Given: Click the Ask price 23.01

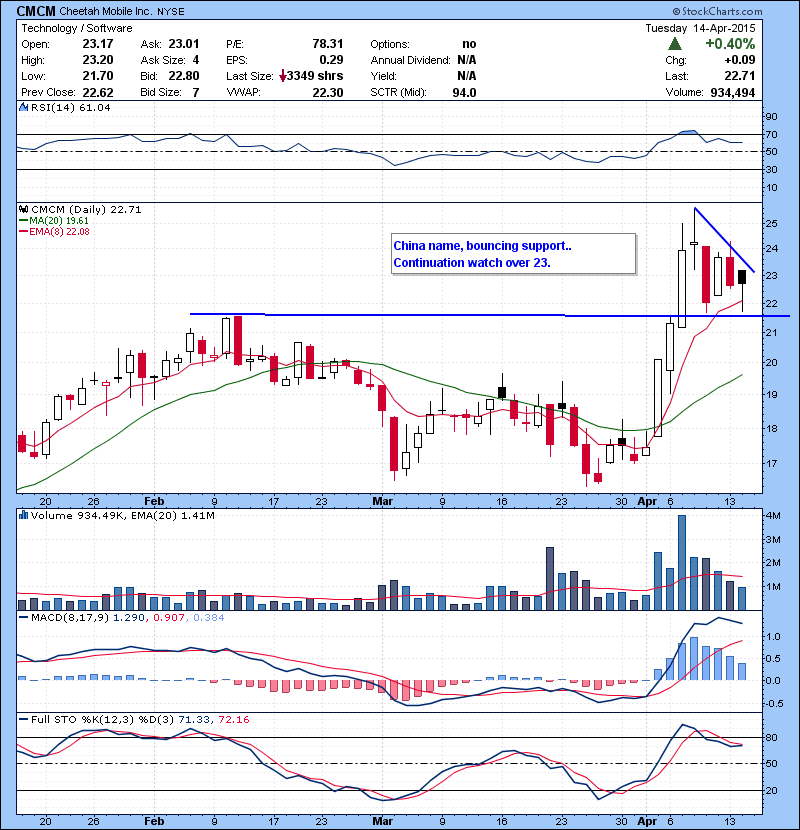Looking at the screenshot, I should point(184,44).
